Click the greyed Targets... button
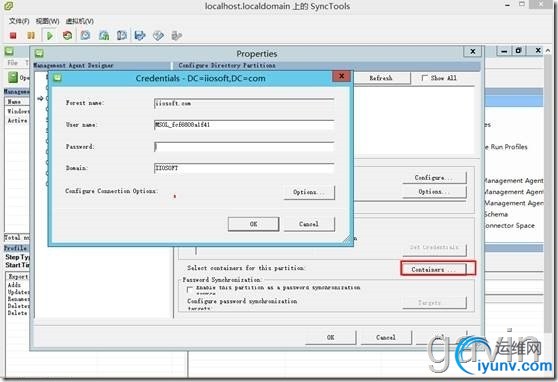The width and height of the screenshot is (558, 382). pos(434,303)
